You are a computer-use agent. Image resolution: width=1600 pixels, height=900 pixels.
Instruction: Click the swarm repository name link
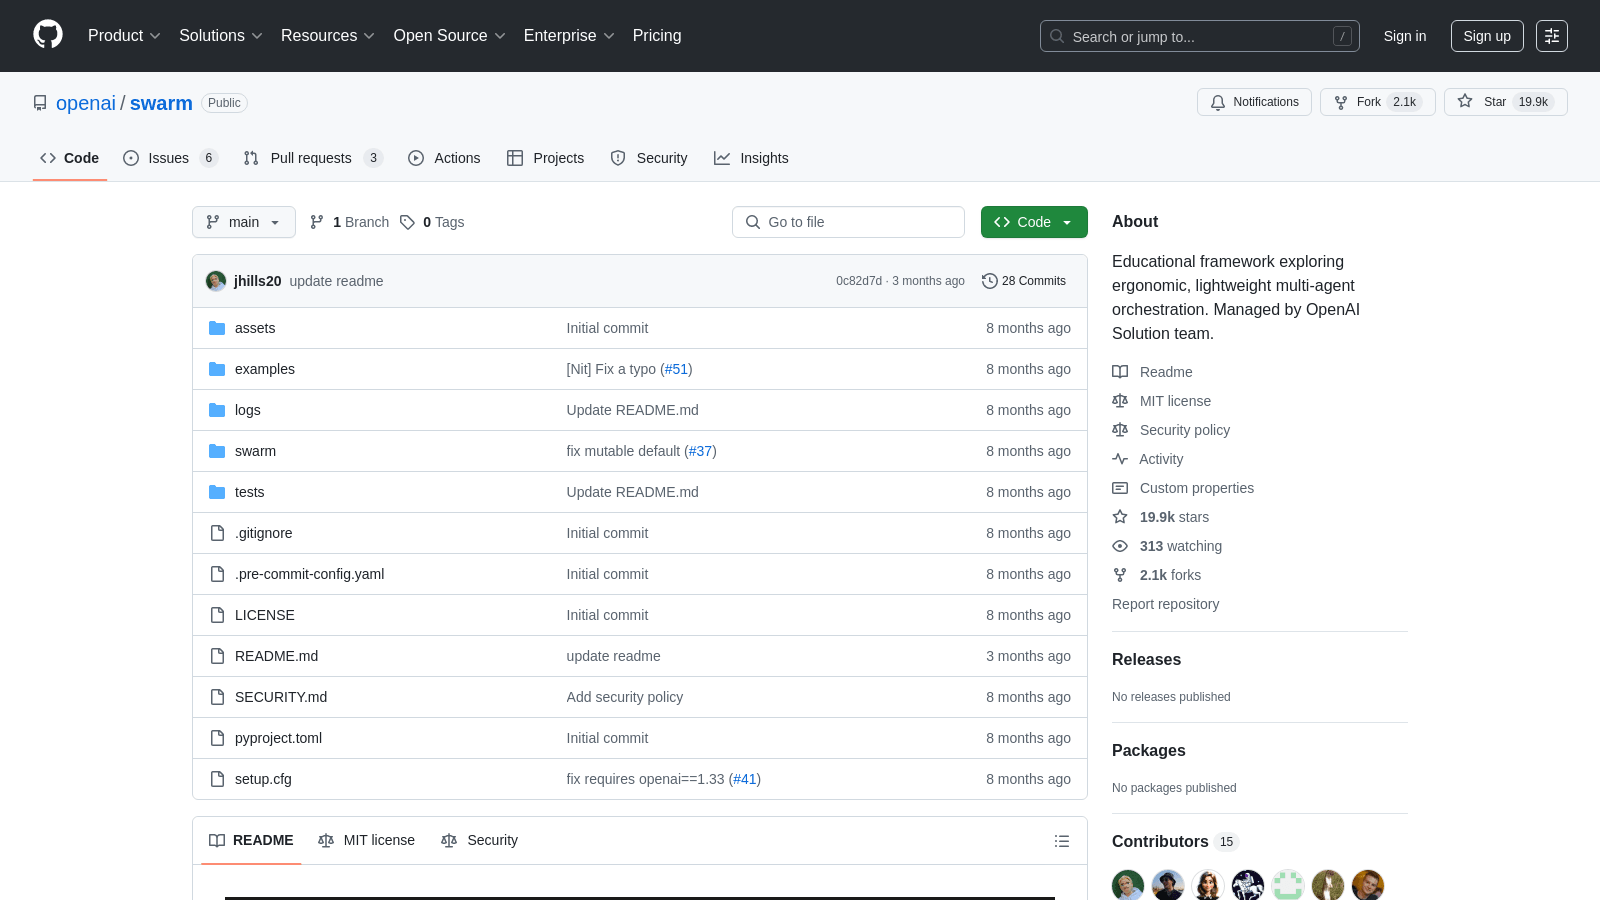tap(161, 103)
